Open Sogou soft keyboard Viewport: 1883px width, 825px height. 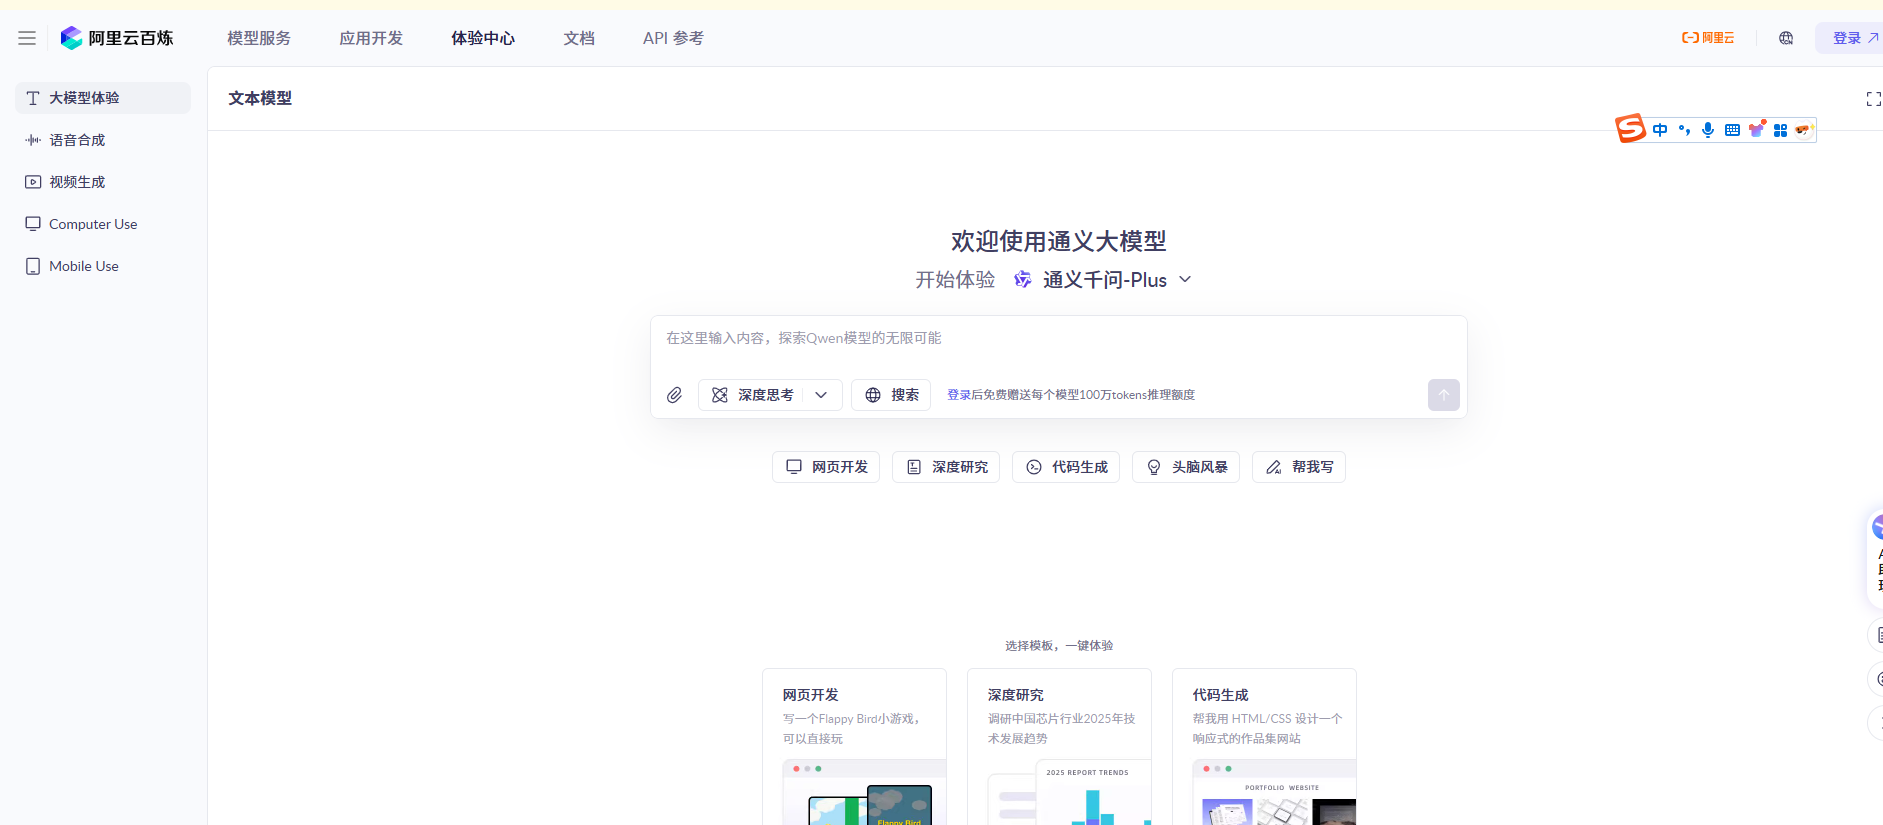click(x=1732, y=130)
